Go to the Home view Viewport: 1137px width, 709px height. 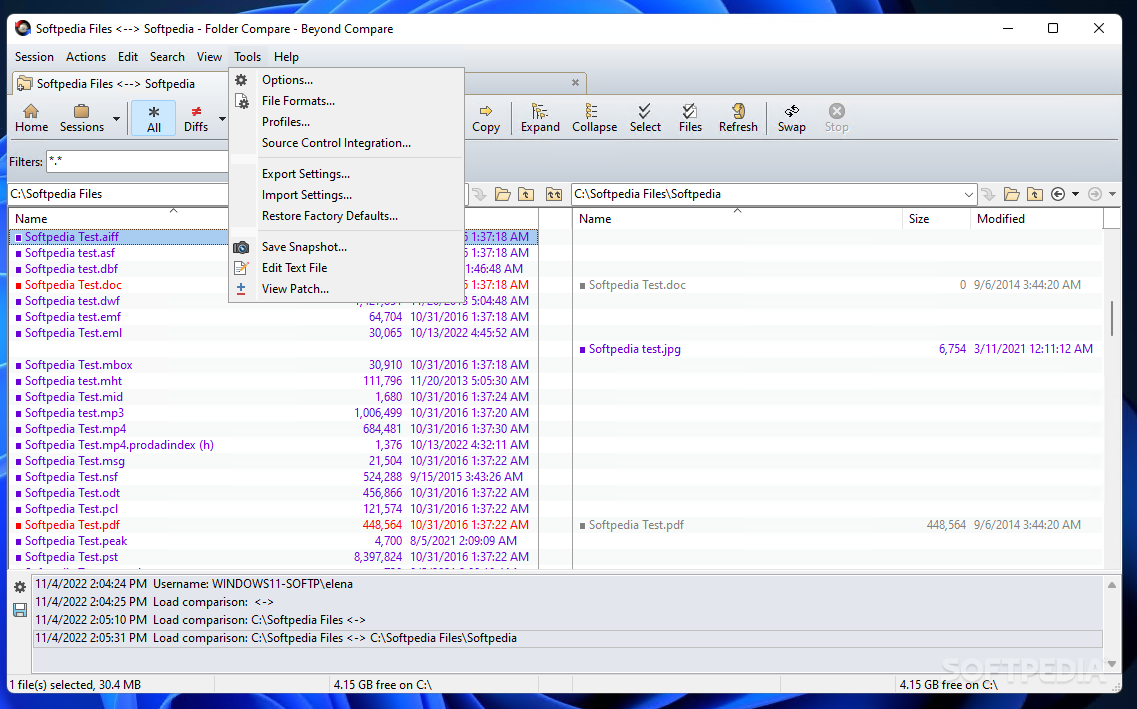click(31, 118)
